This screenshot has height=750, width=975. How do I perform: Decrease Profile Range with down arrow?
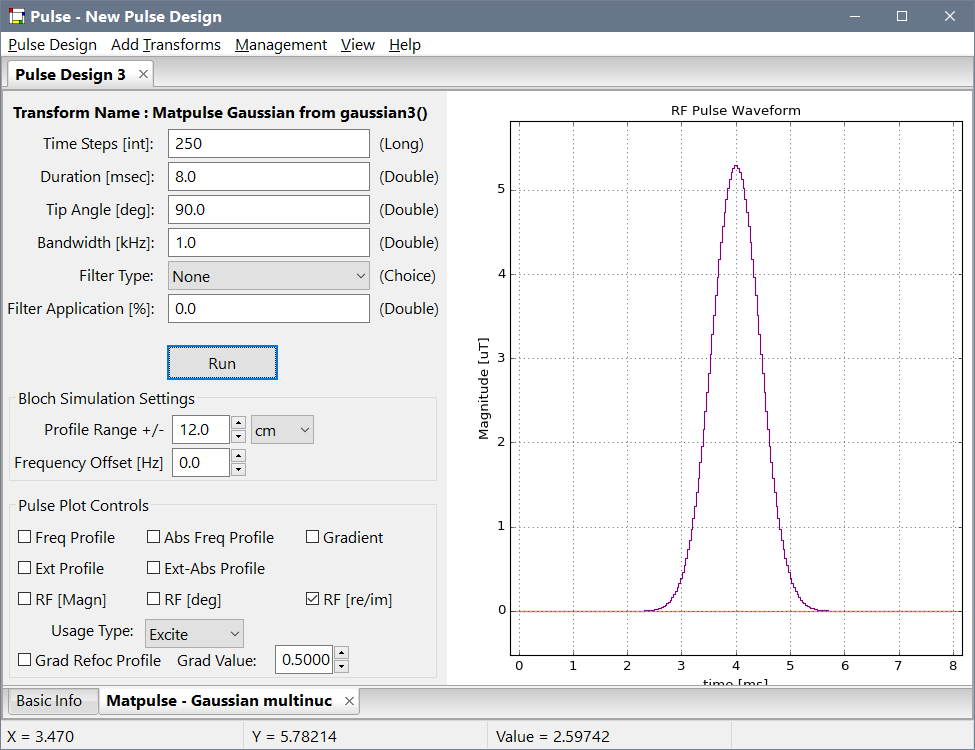[238, 437]
